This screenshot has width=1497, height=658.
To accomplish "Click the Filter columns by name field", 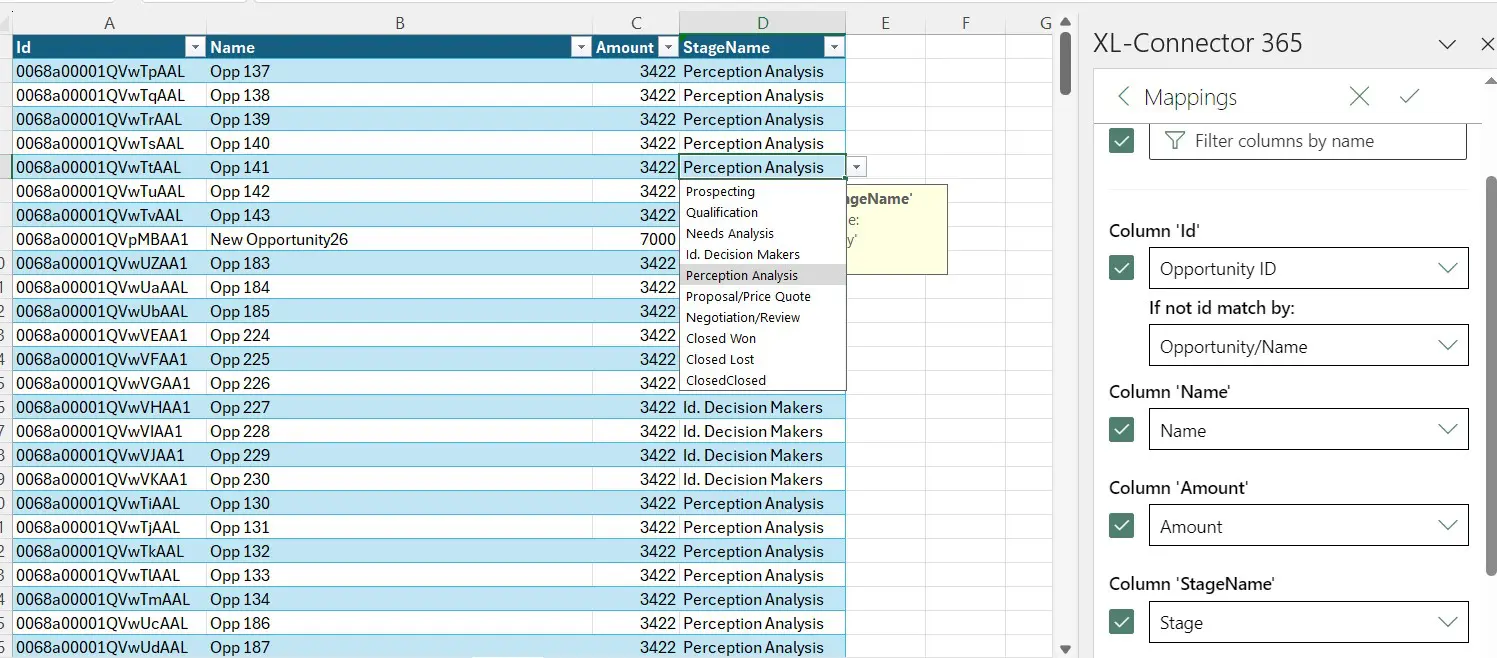I will point(1308,141).
